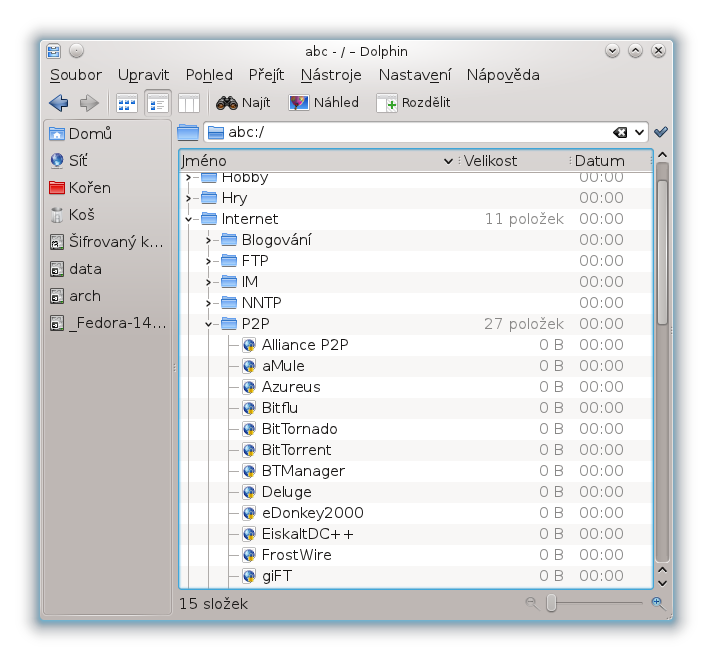Open the Pohled menu
Screen dimensions: 713x660
tap(209, 75)
